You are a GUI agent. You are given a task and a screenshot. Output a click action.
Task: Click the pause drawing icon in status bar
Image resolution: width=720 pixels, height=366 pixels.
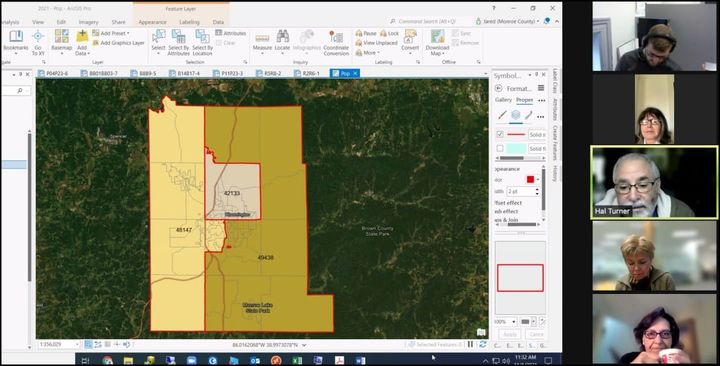pos(470,344)
